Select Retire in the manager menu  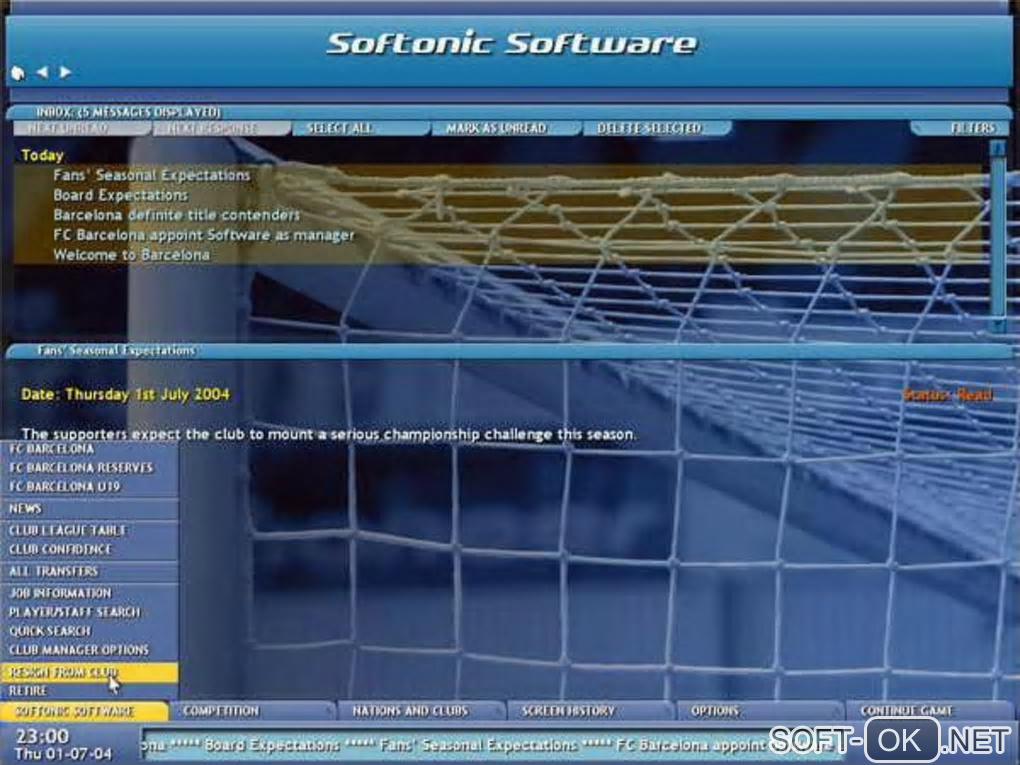pyautogui.click(x=89, y=690)
